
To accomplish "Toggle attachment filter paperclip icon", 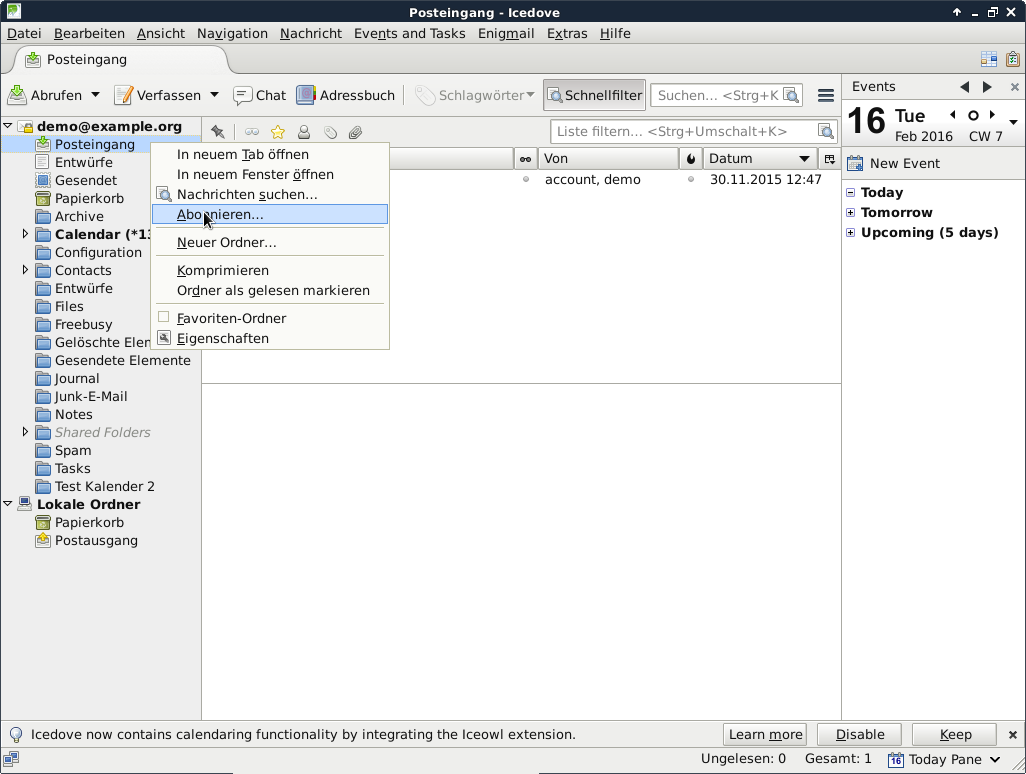I will 355,132.
